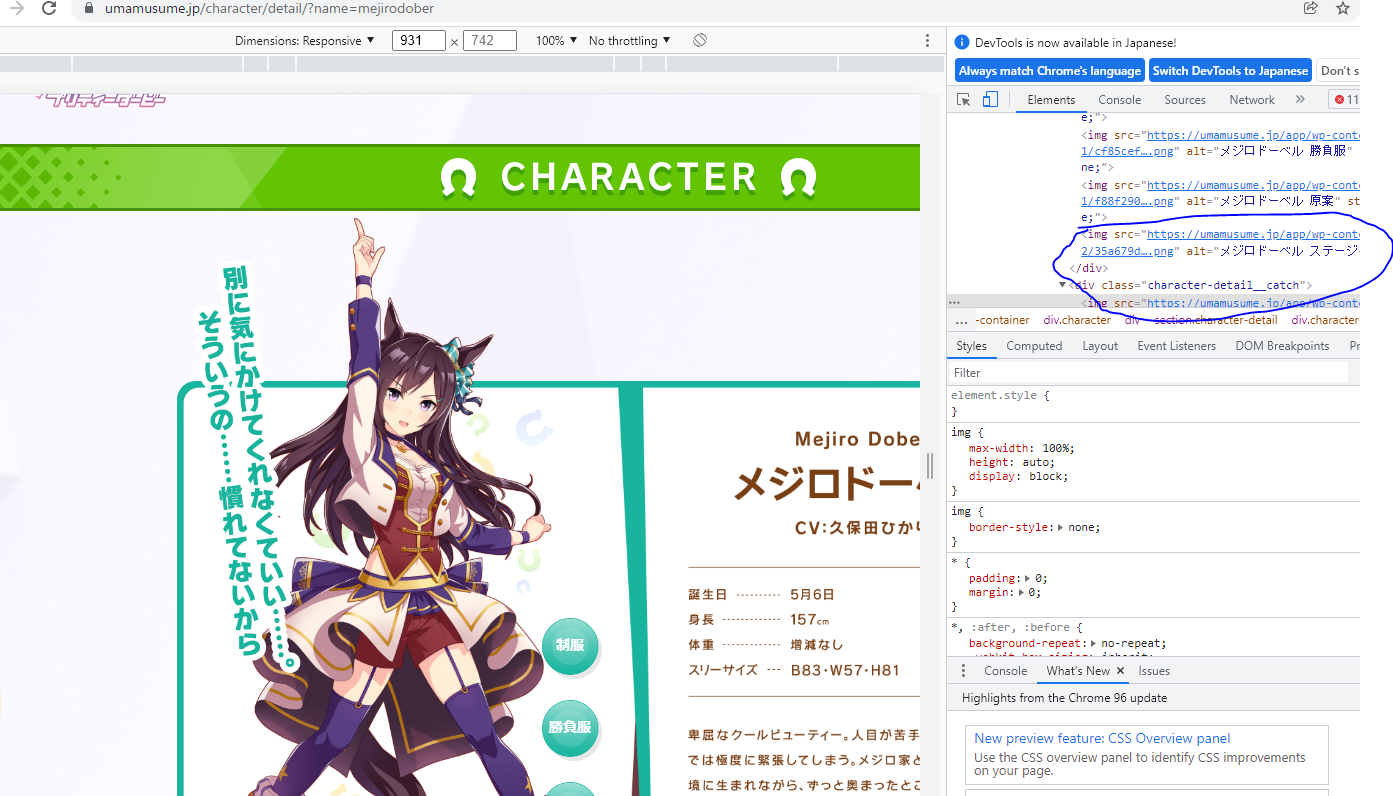Click the ellipsis beside selected DOM line
Screen dimensions: 1393x796
(x=954, y=302)
